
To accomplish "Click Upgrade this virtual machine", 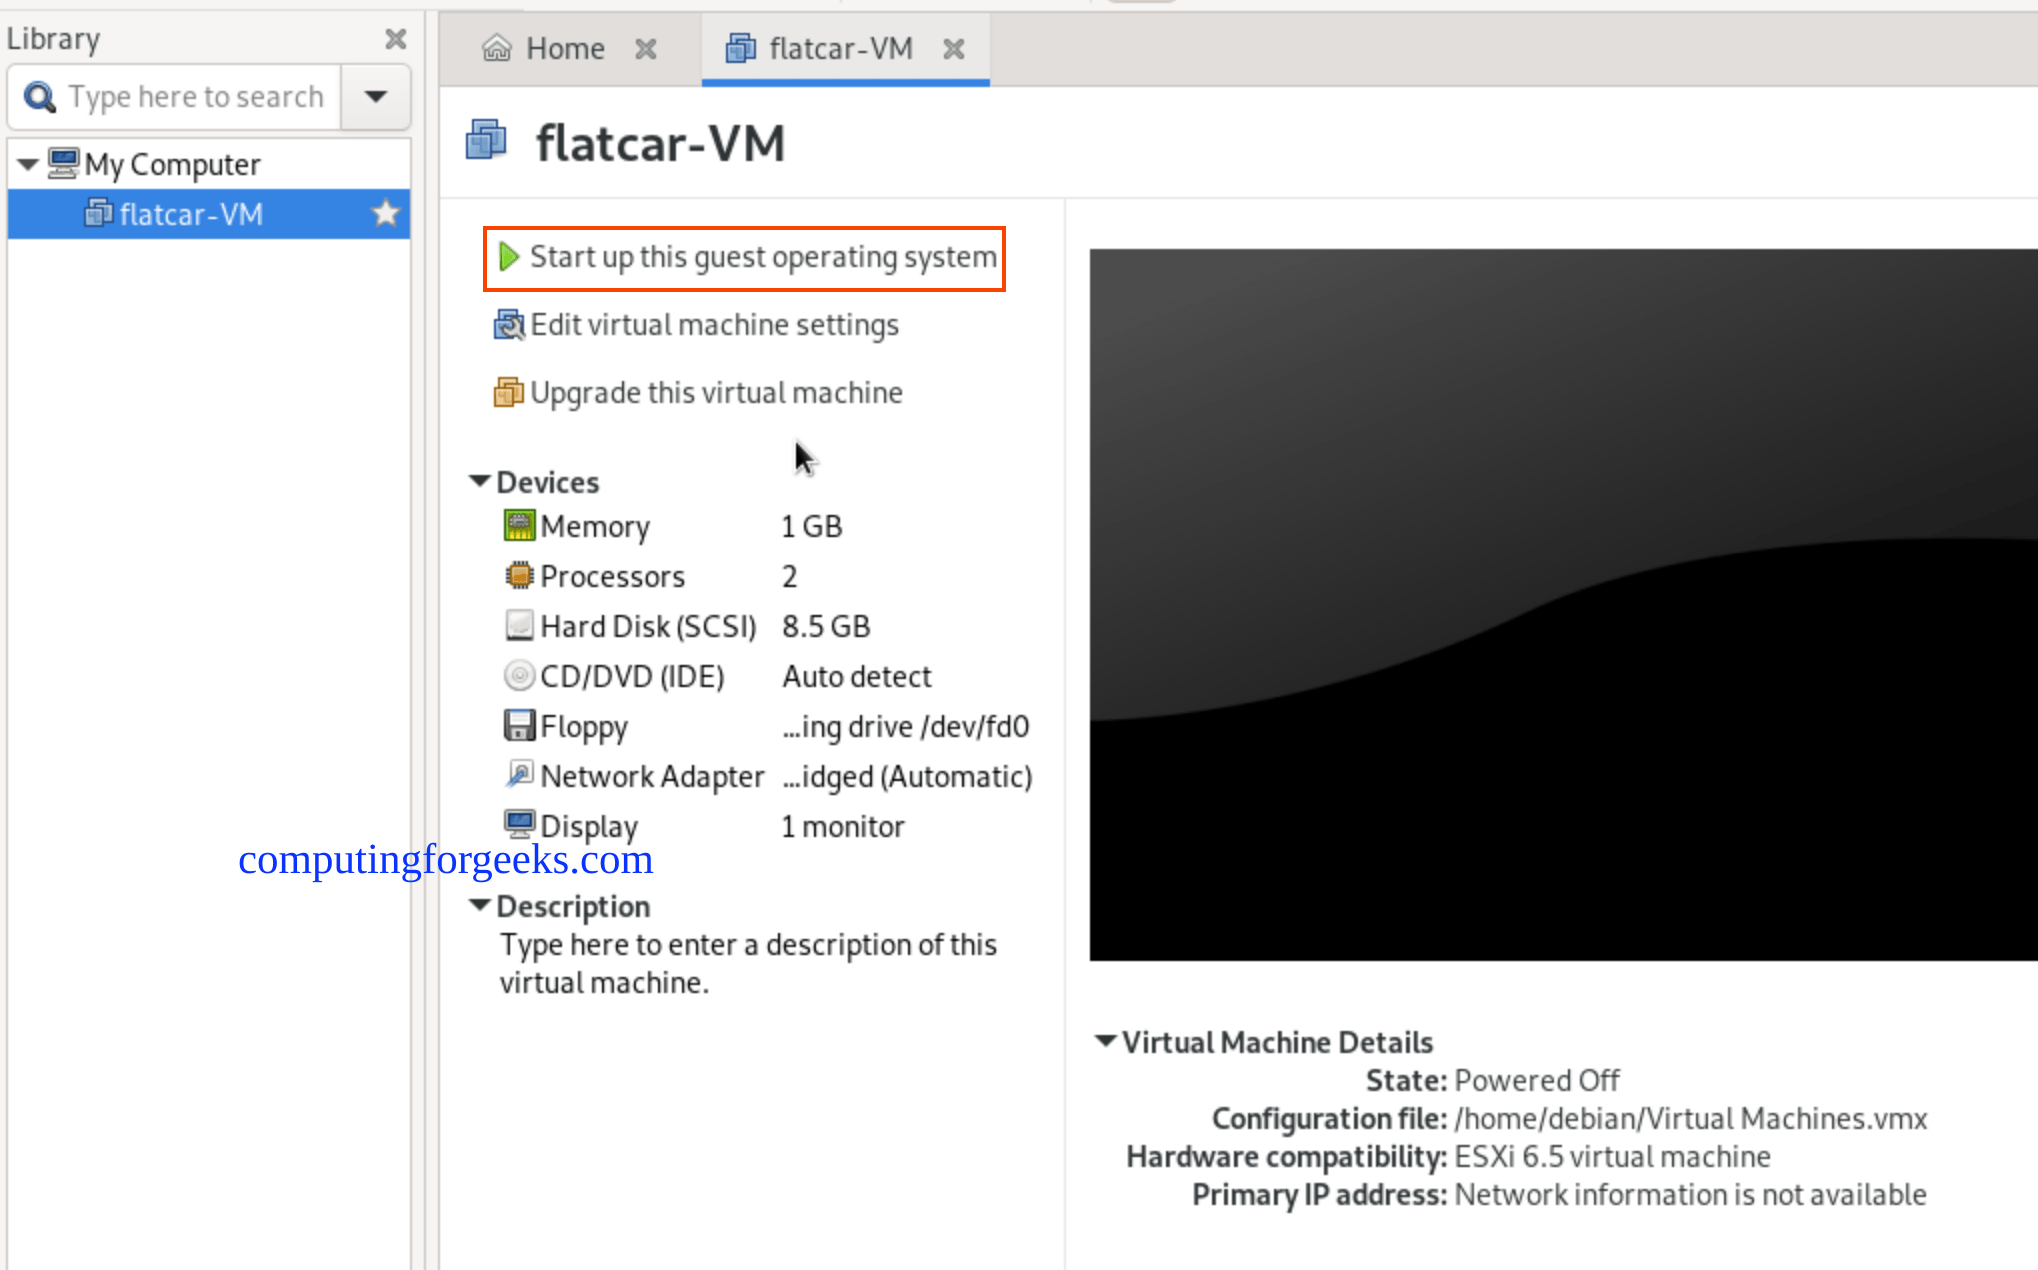I will pyautogui.click(x=715, y=392).
